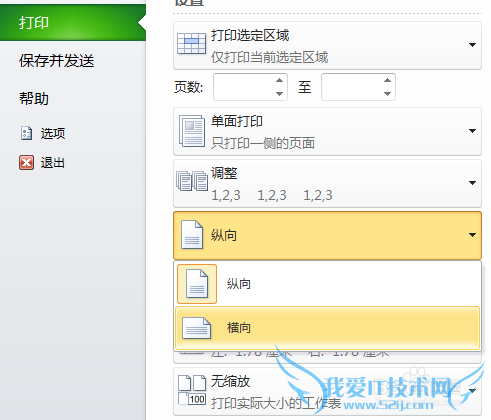The image size is (491, 420).
Task: Click 打印实际大小的工作表 description text
Action: [276, 403]
